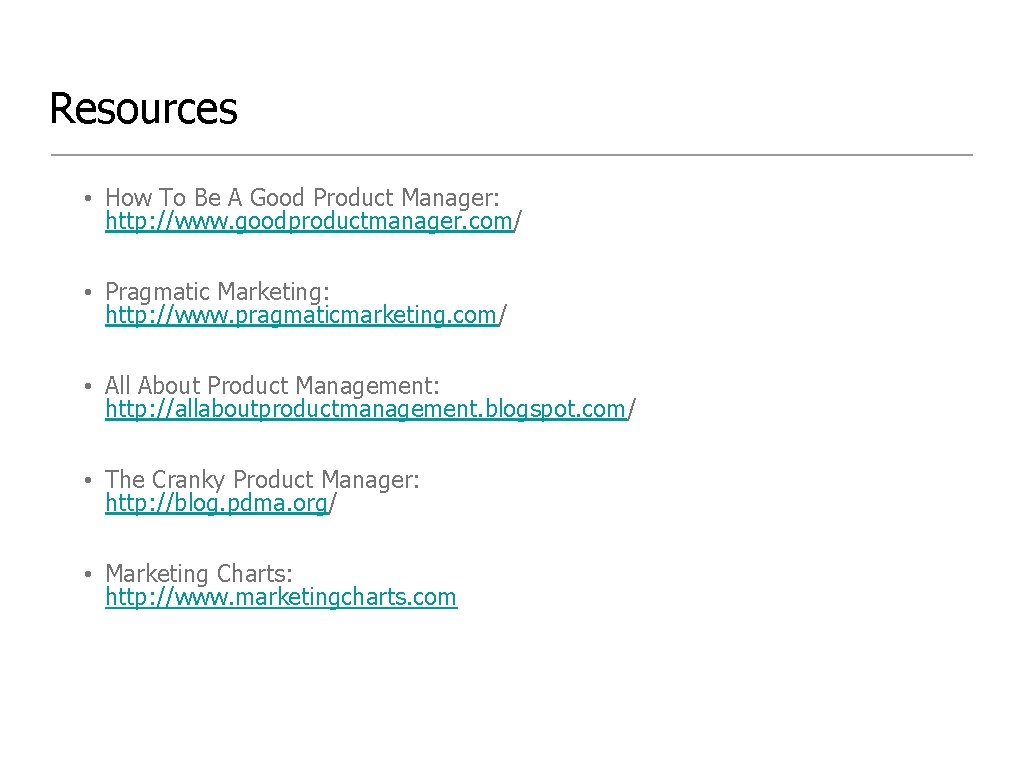Select the 'Pragmatic Marketing:' label text

pos(217,291)
